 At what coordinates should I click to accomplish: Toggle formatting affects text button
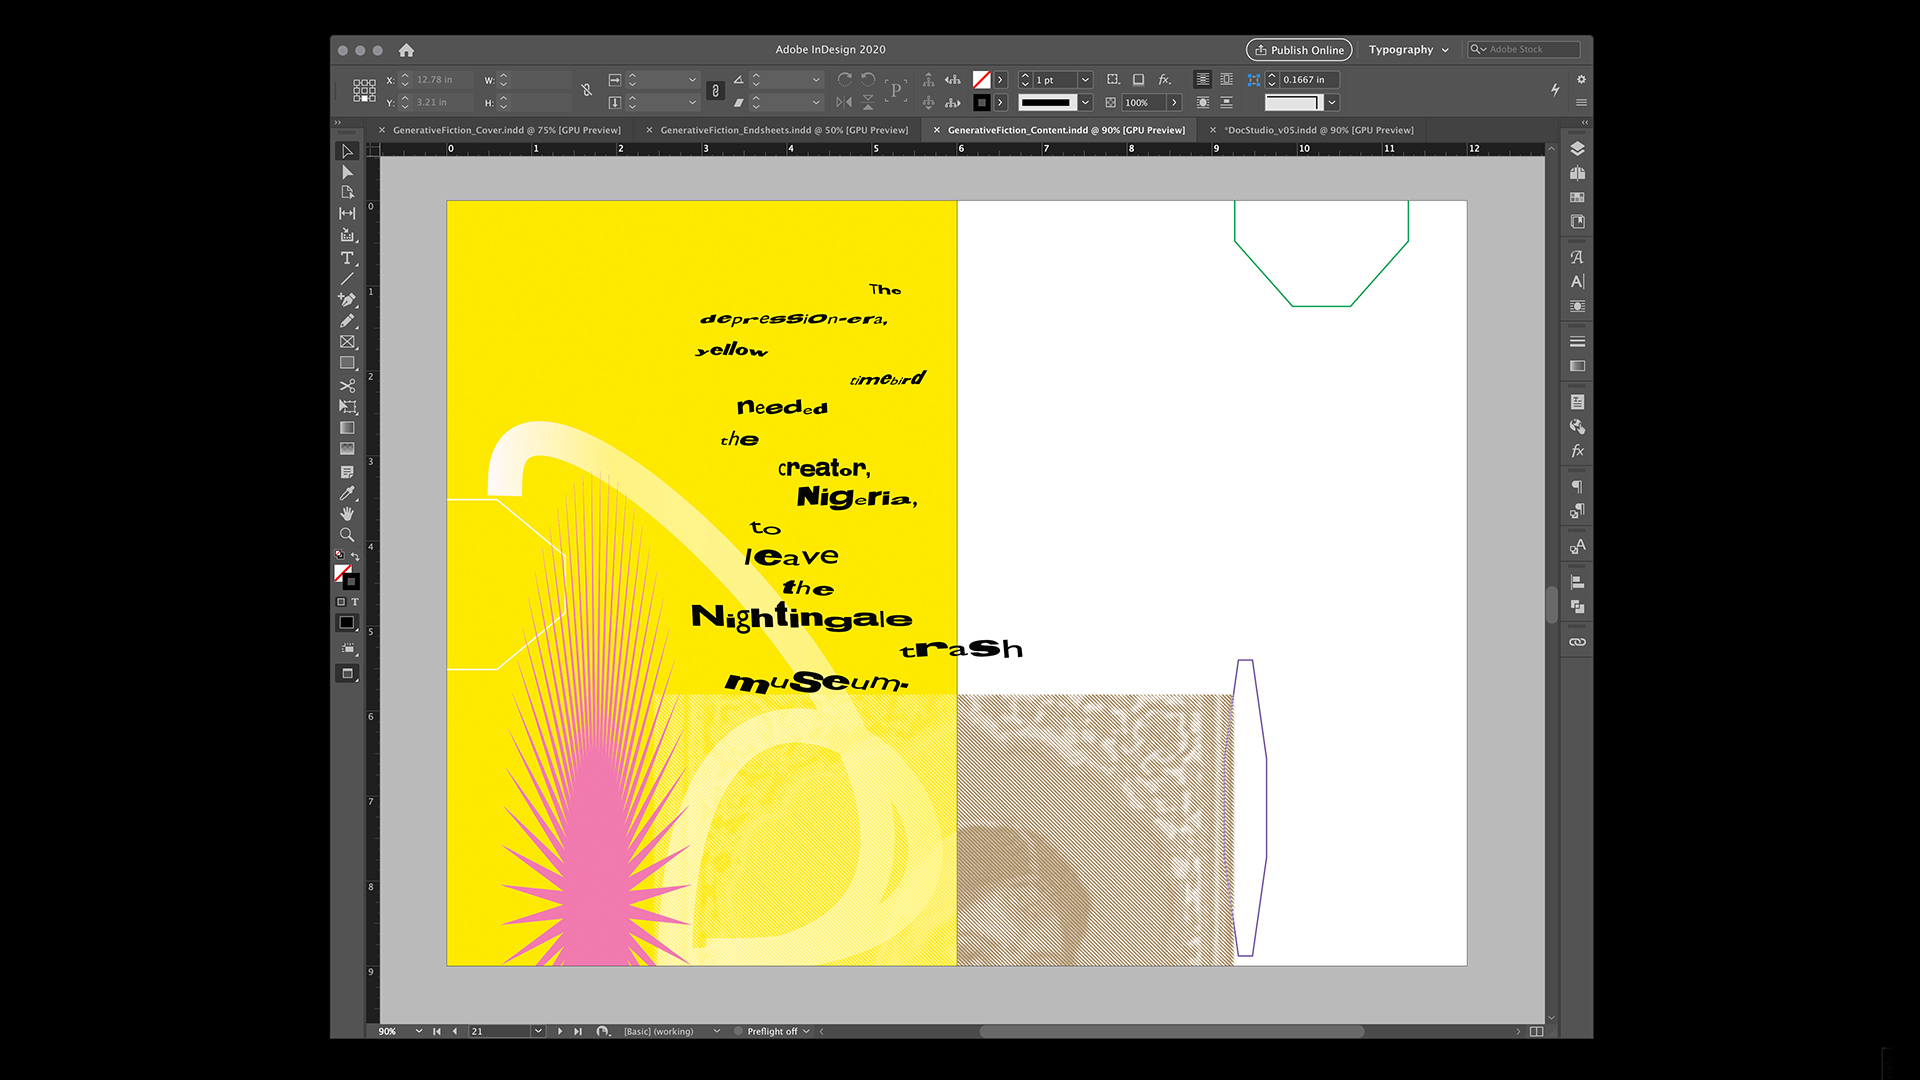pyautogui.click(x=355, y=602)
